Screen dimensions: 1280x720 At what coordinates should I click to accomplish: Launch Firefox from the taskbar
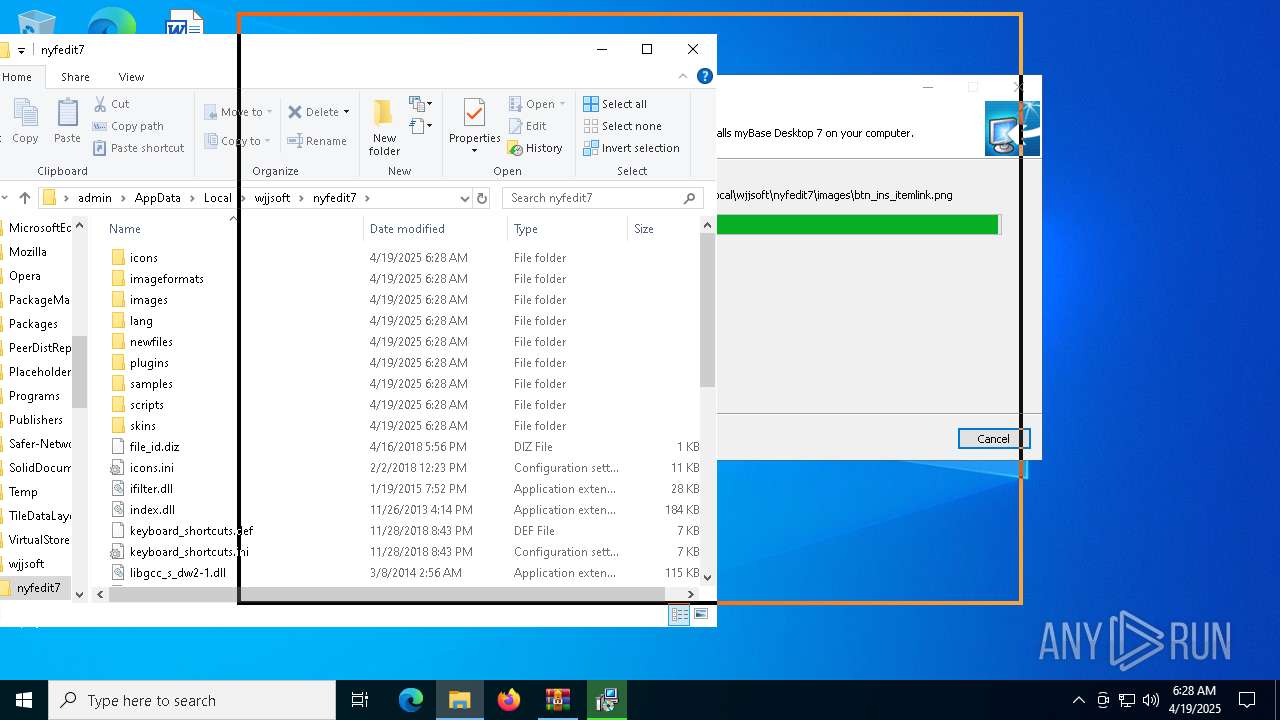pyautogui.click(x=509, y=700)
